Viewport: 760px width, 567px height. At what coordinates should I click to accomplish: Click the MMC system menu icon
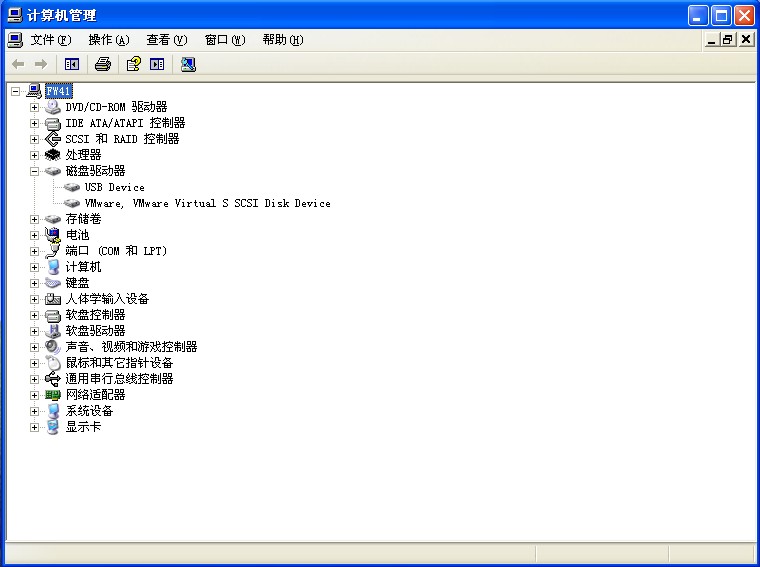pos(15,40)
